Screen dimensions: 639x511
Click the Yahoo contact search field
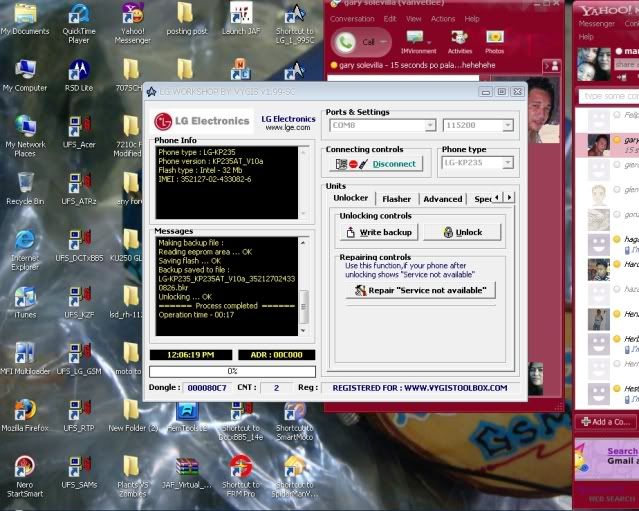(x=609, y=96)
